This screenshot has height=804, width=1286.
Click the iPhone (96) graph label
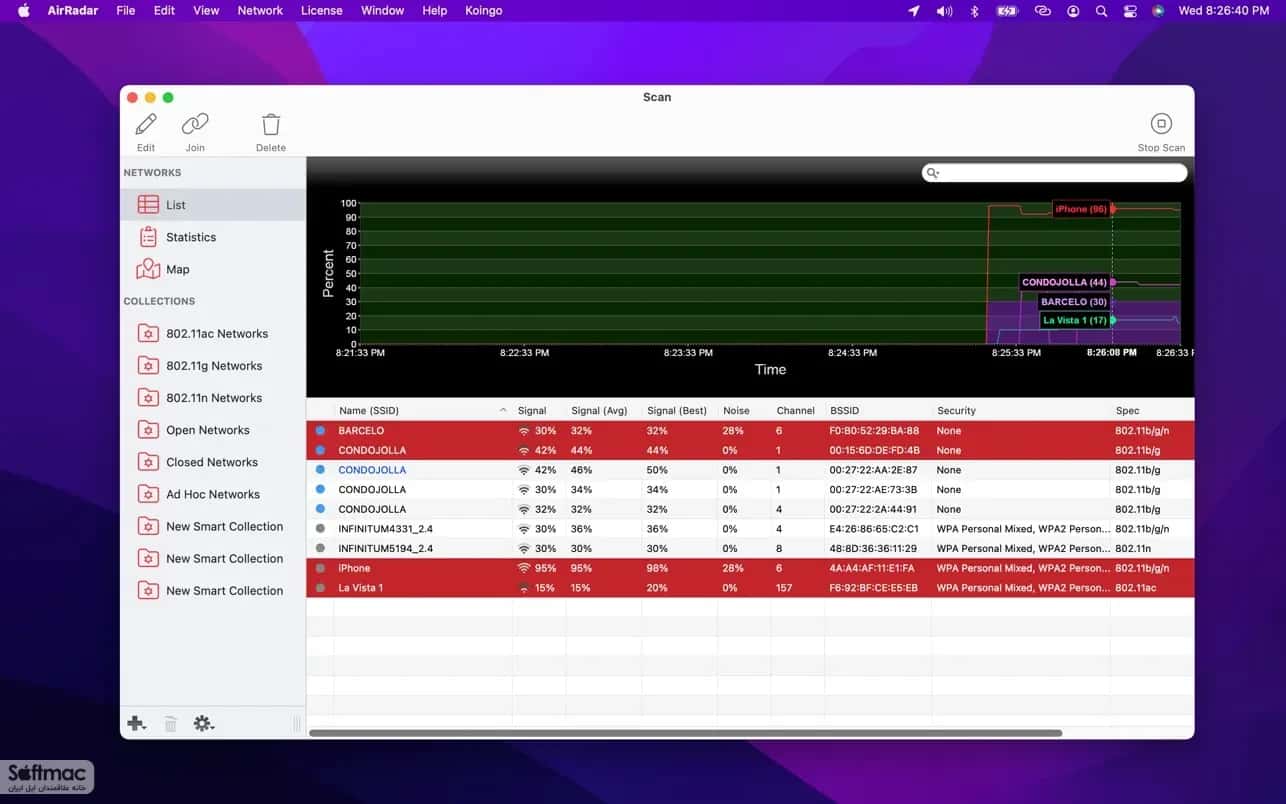tap(1081, 209)
